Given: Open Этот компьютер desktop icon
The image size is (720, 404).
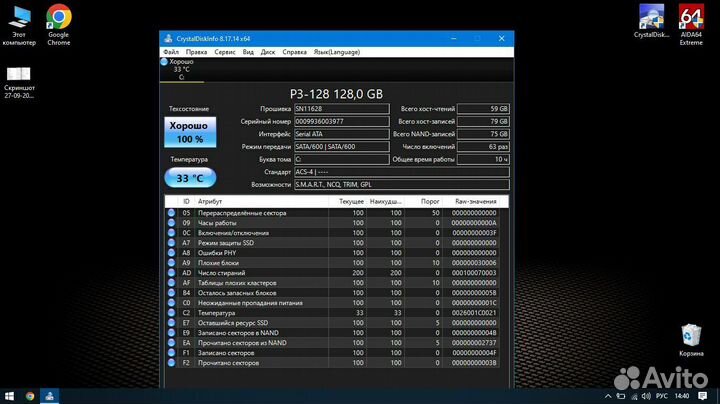Looking at the screenshot, I should click(x=19, y=25).
